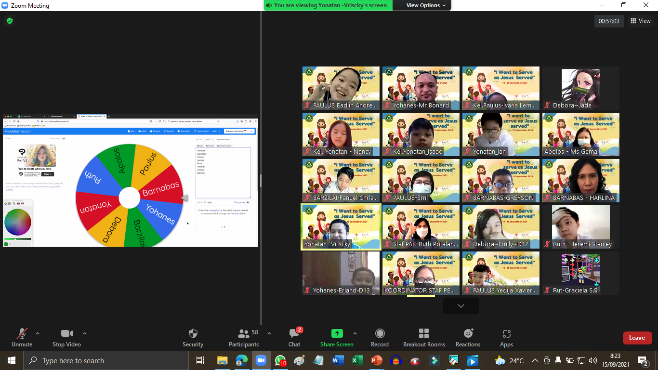Click the green Share Screen icon

pyautogui.click(x=337, y=334)
